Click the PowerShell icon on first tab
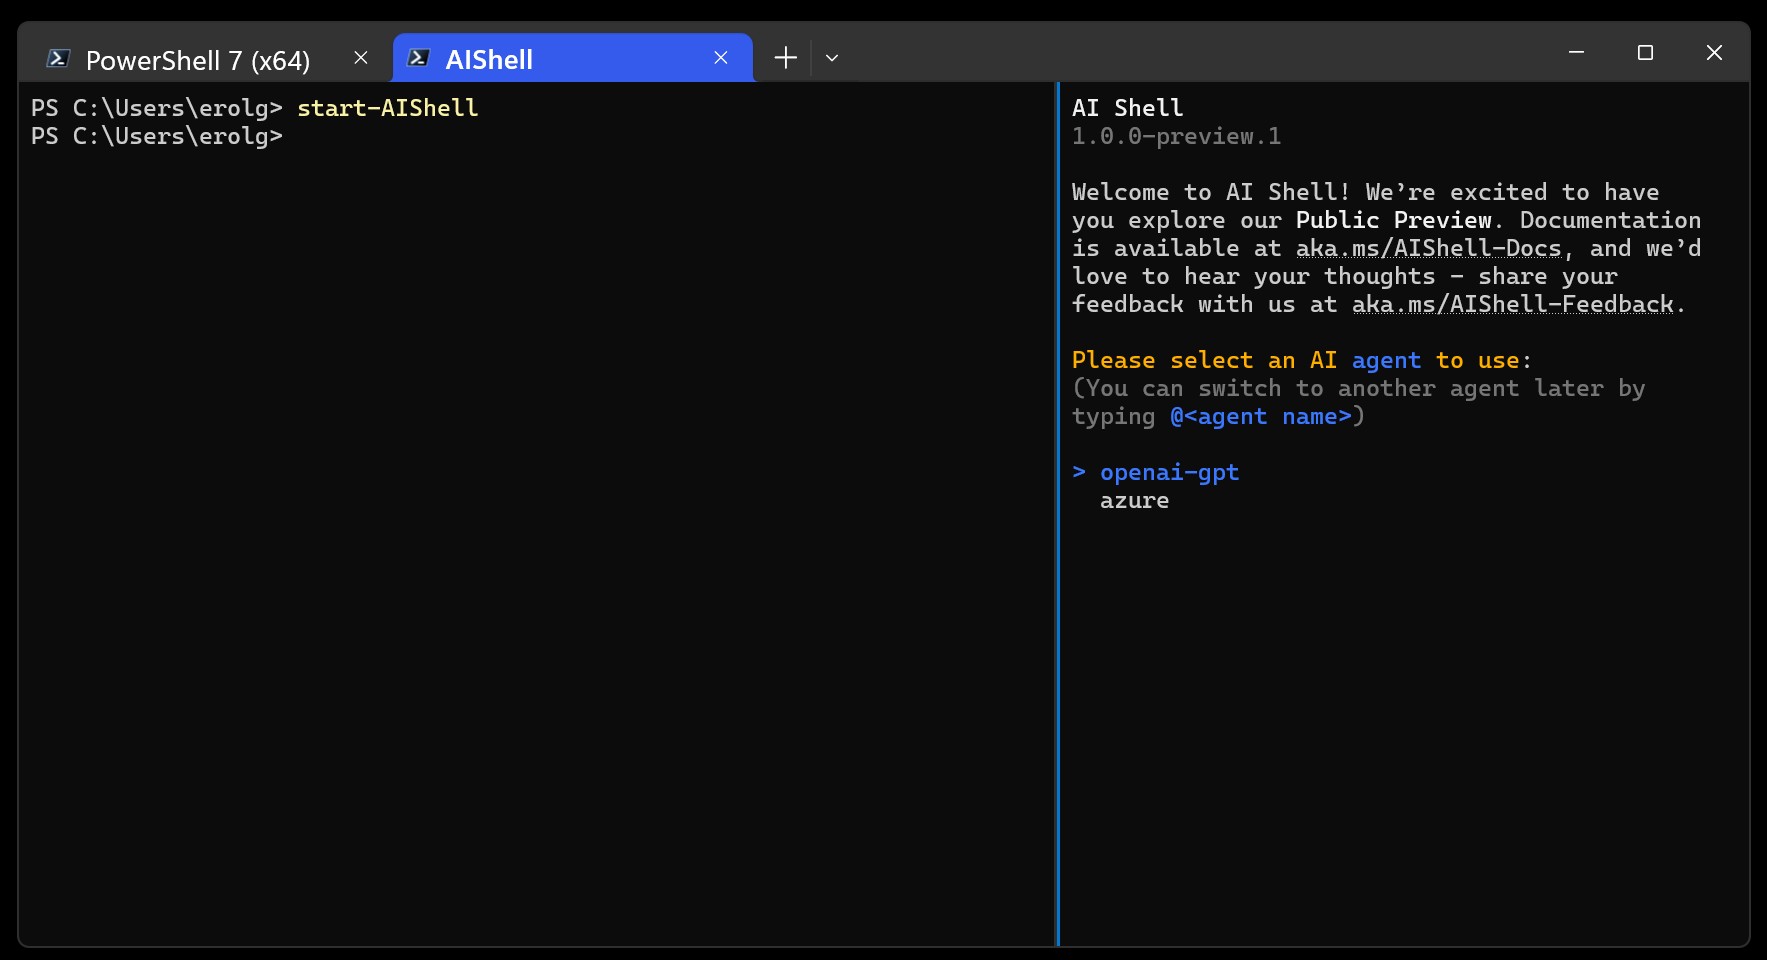 [x=59, y=59]
